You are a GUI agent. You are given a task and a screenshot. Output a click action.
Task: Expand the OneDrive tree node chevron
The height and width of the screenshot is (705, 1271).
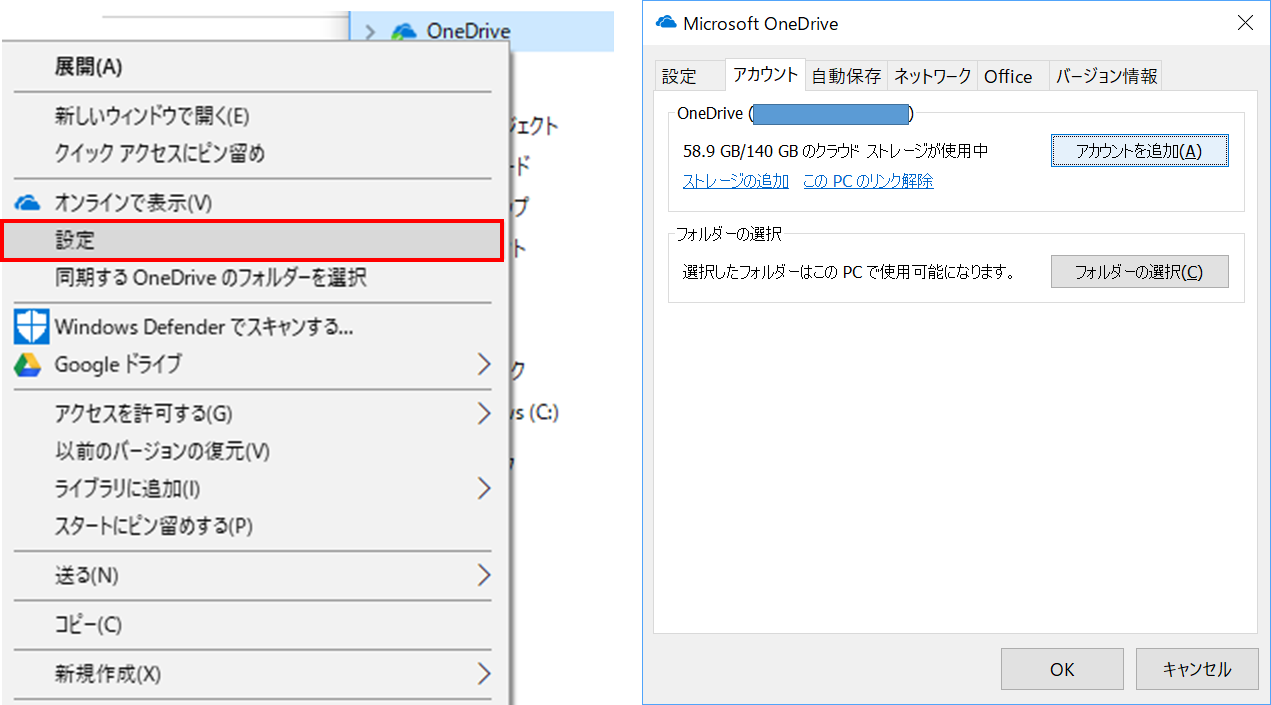pos(370,32)
